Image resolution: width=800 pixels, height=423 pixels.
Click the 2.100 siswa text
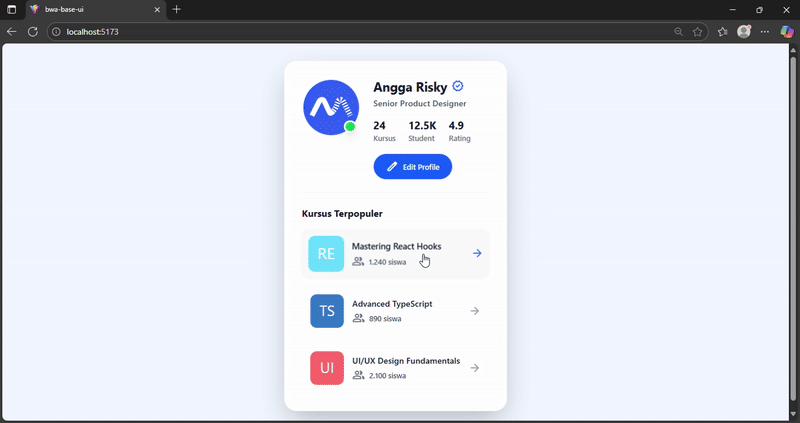tap(387, 376)
